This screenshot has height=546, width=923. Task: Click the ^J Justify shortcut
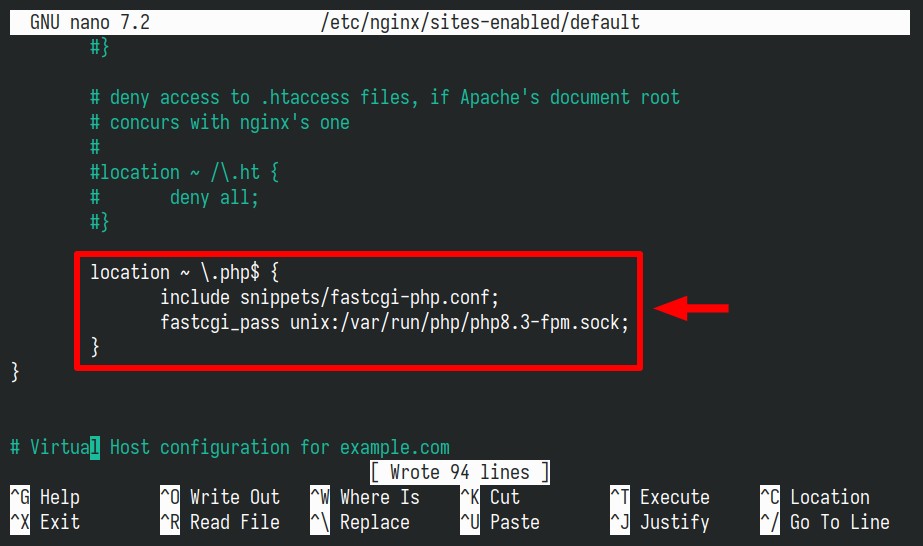pyautogui.click(x=660, y=522)
